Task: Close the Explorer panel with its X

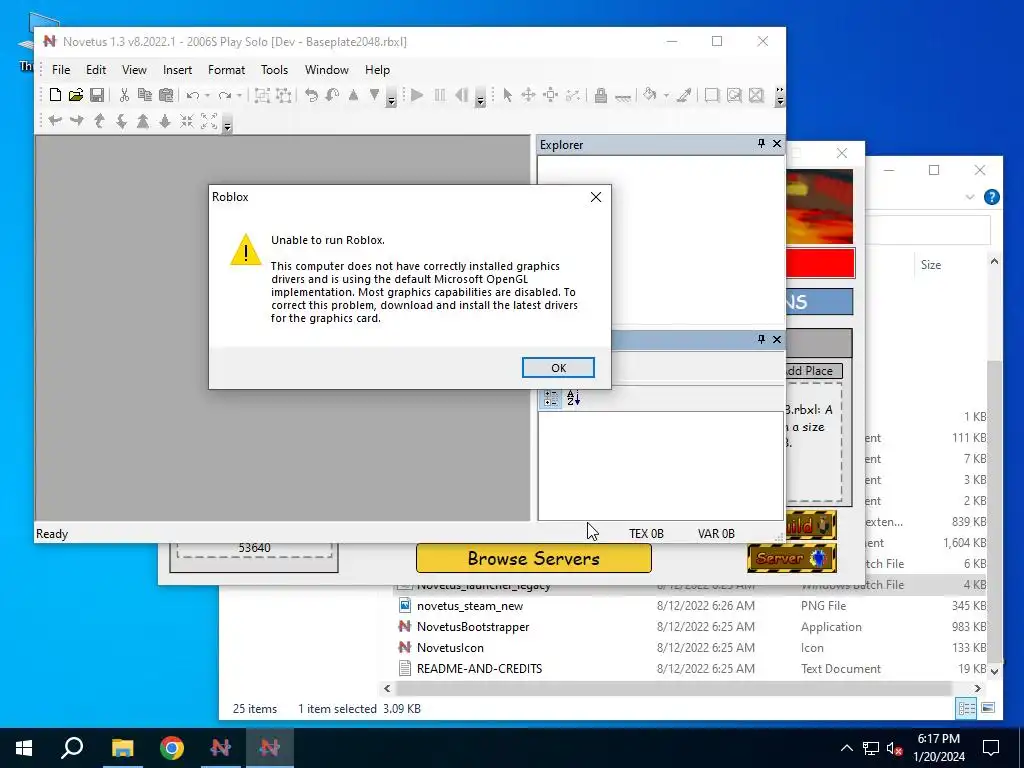Action: click(776, 144)
